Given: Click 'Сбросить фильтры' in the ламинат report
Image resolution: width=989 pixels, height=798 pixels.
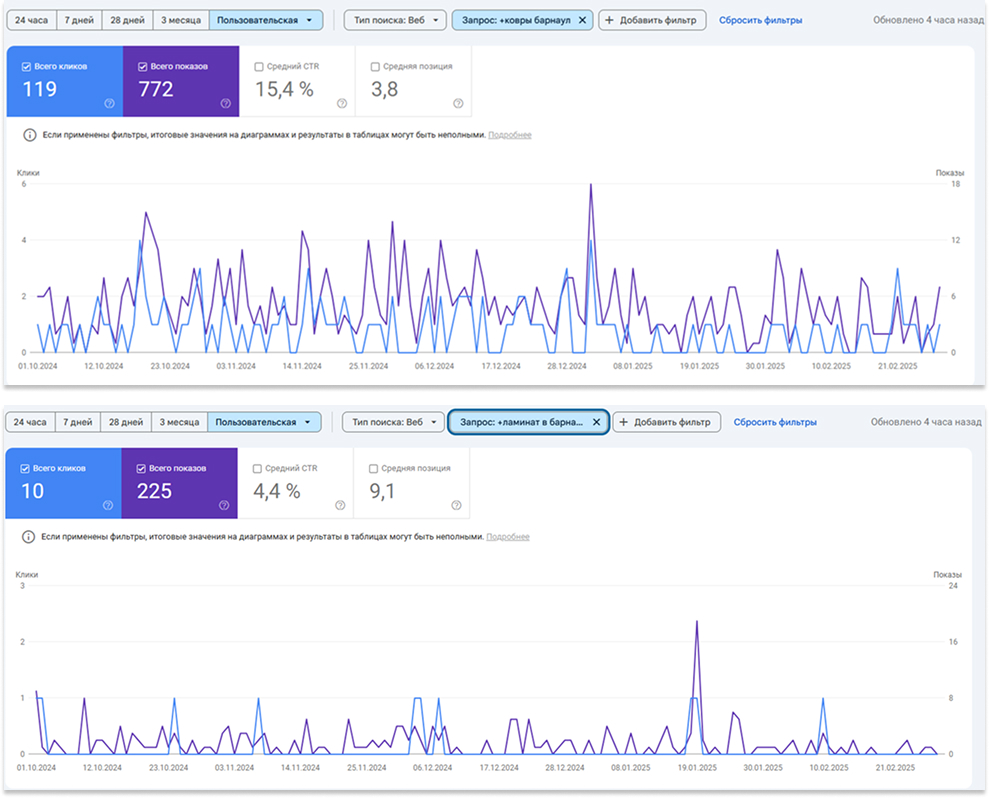Looking at the screenshot, I should (x=775, y=422).
